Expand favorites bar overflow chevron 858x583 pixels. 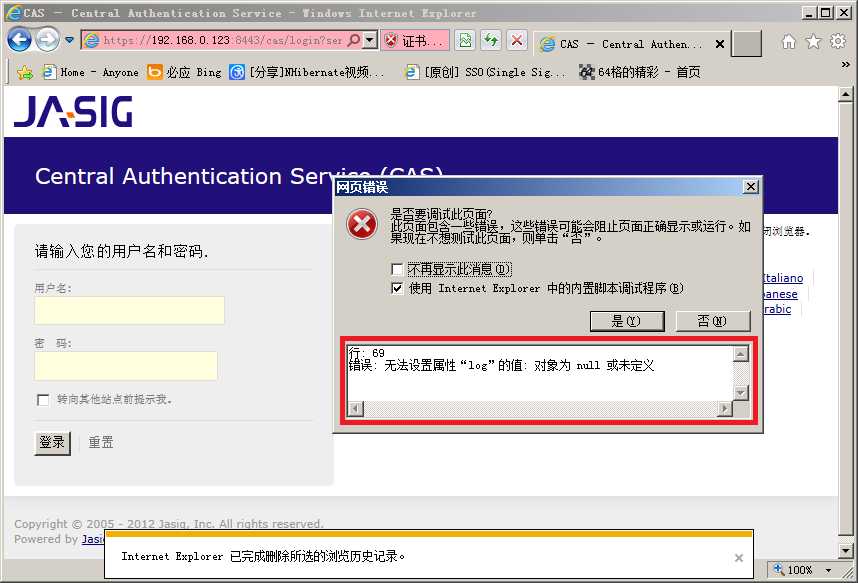(x=845, y=65)
